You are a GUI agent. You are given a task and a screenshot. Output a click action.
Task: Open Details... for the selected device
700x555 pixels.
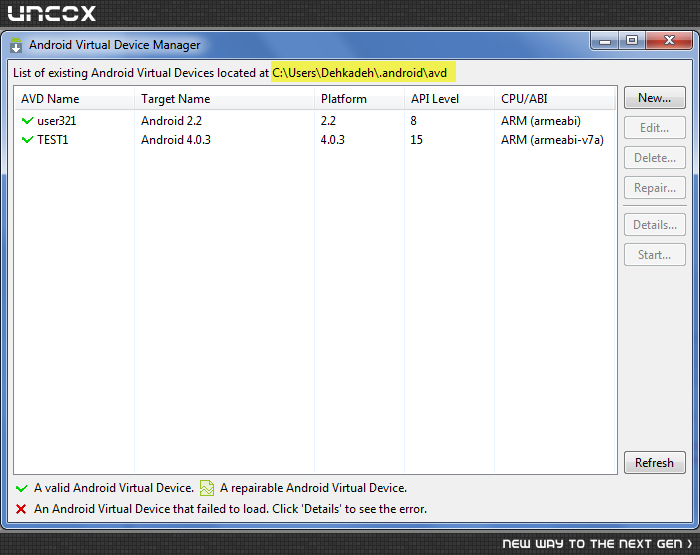pos(654,225)
